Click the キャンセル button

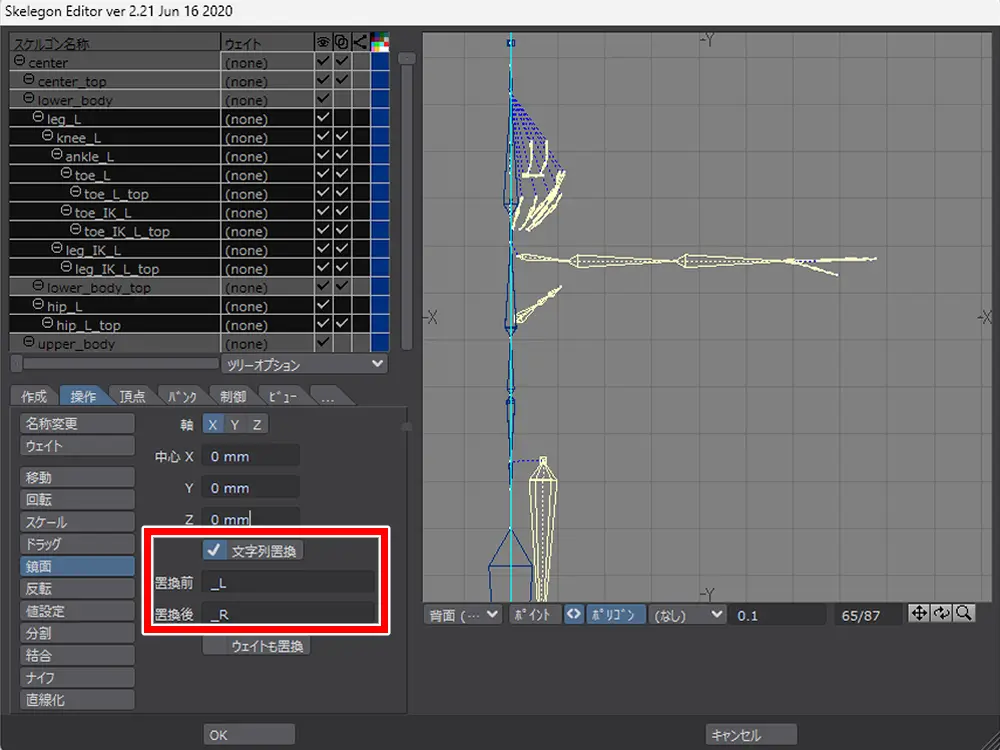[x=750, y=735]
